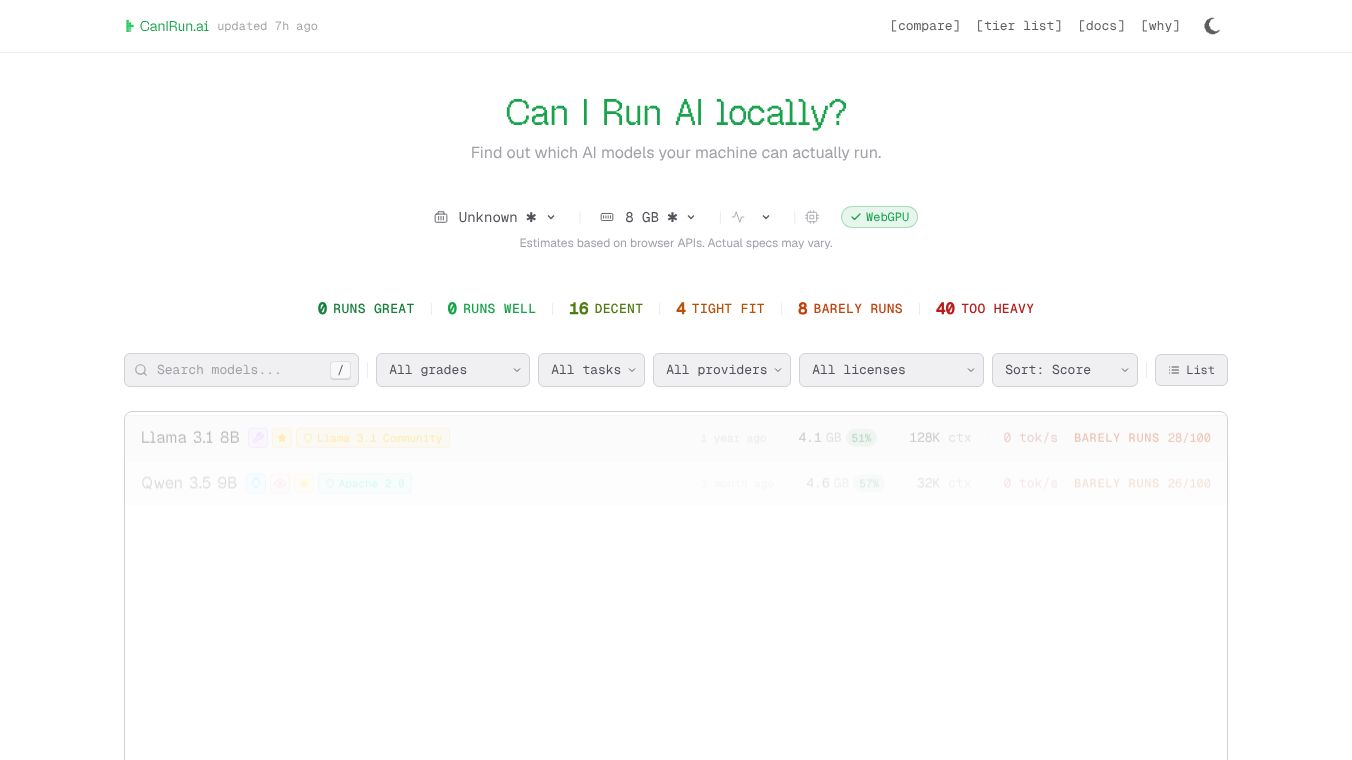Image resolution: width=1352 pixels, height=760 pixels.
Task: Click the CanIRun.ai logo icon
Action: (x=130, y=26)
